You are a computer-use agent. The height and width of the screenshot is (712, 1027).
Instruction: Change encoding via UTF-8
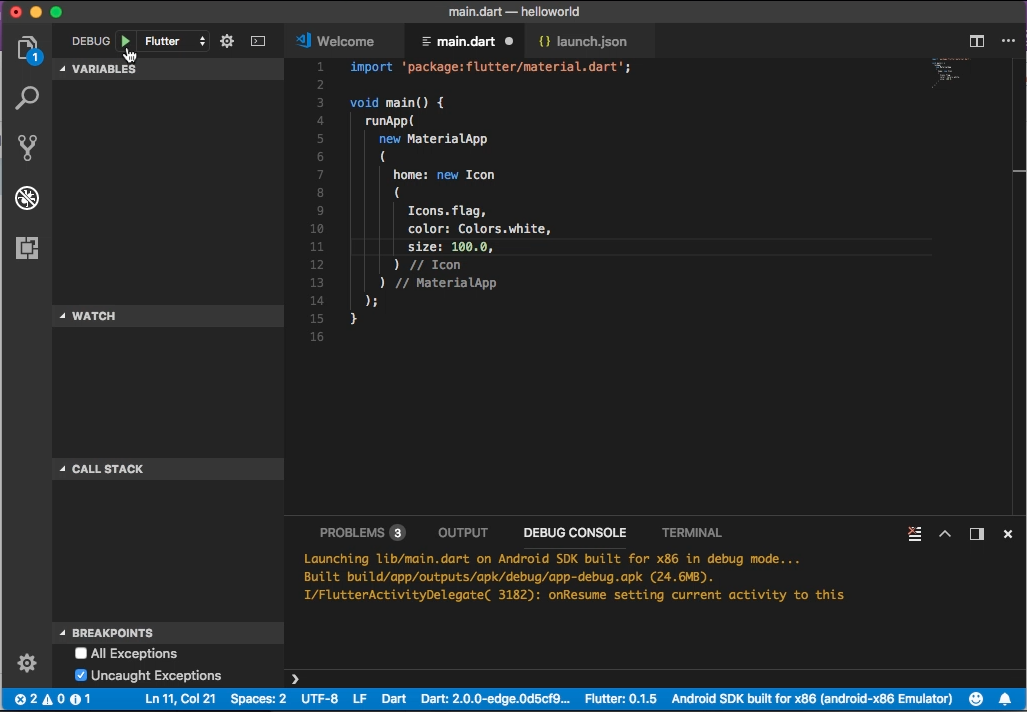click(320, 699)
